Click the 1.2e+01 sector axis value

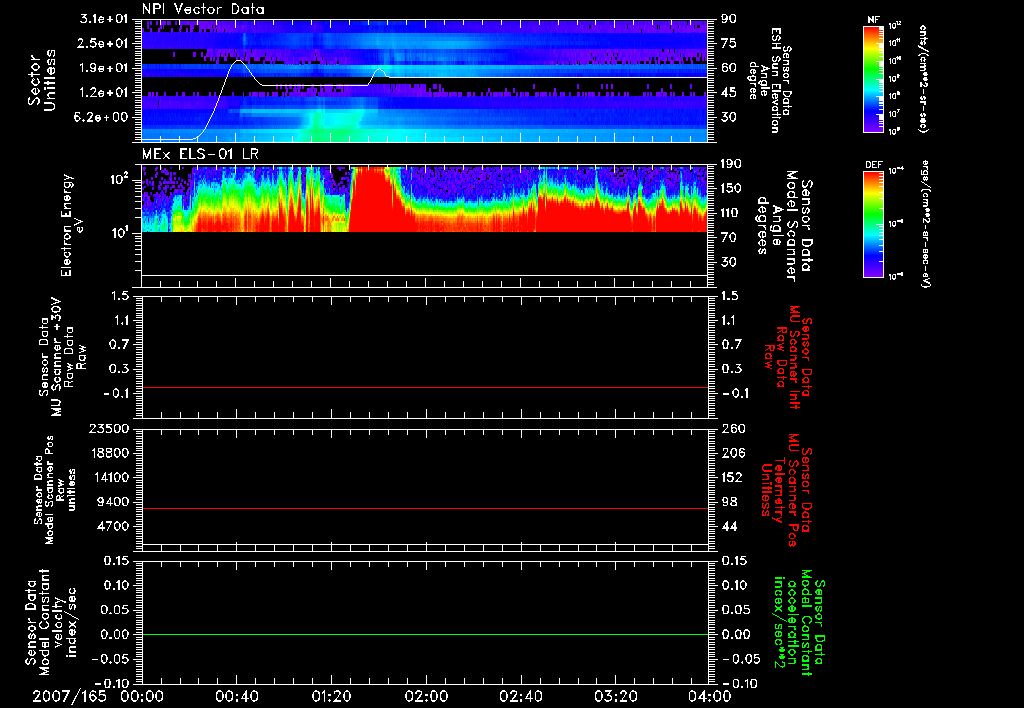(104, 93)
